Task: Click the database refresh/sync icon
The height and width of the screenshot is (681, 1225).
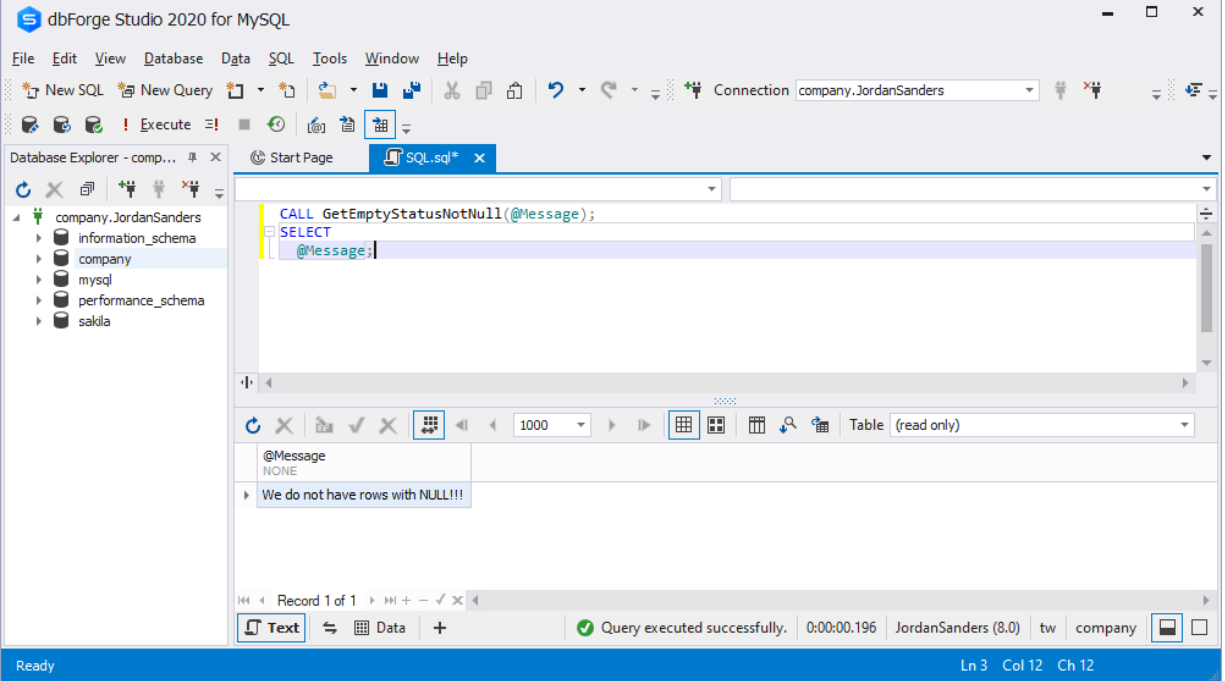Action: pos(62,125)
